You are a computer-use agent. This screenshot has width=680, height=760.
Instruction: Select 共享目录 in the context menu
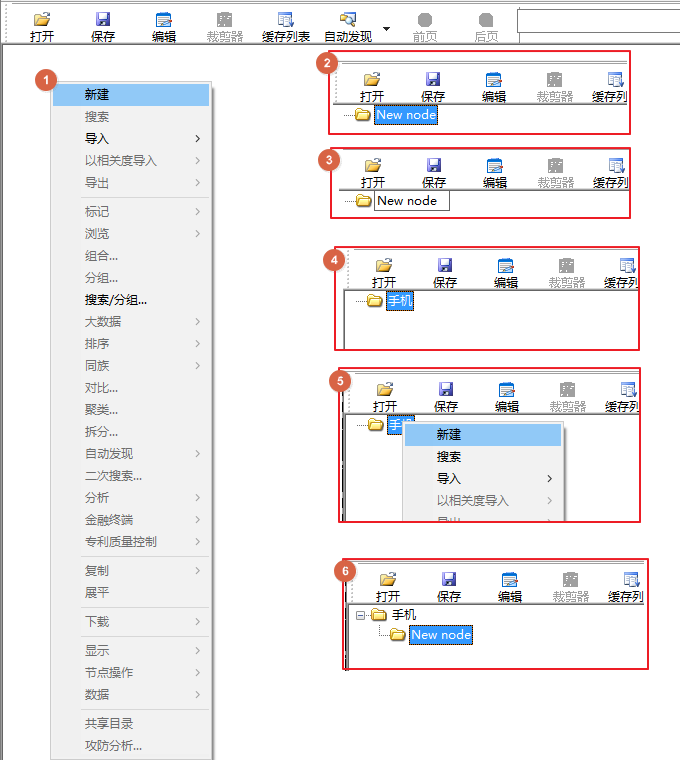click(109, 723)
